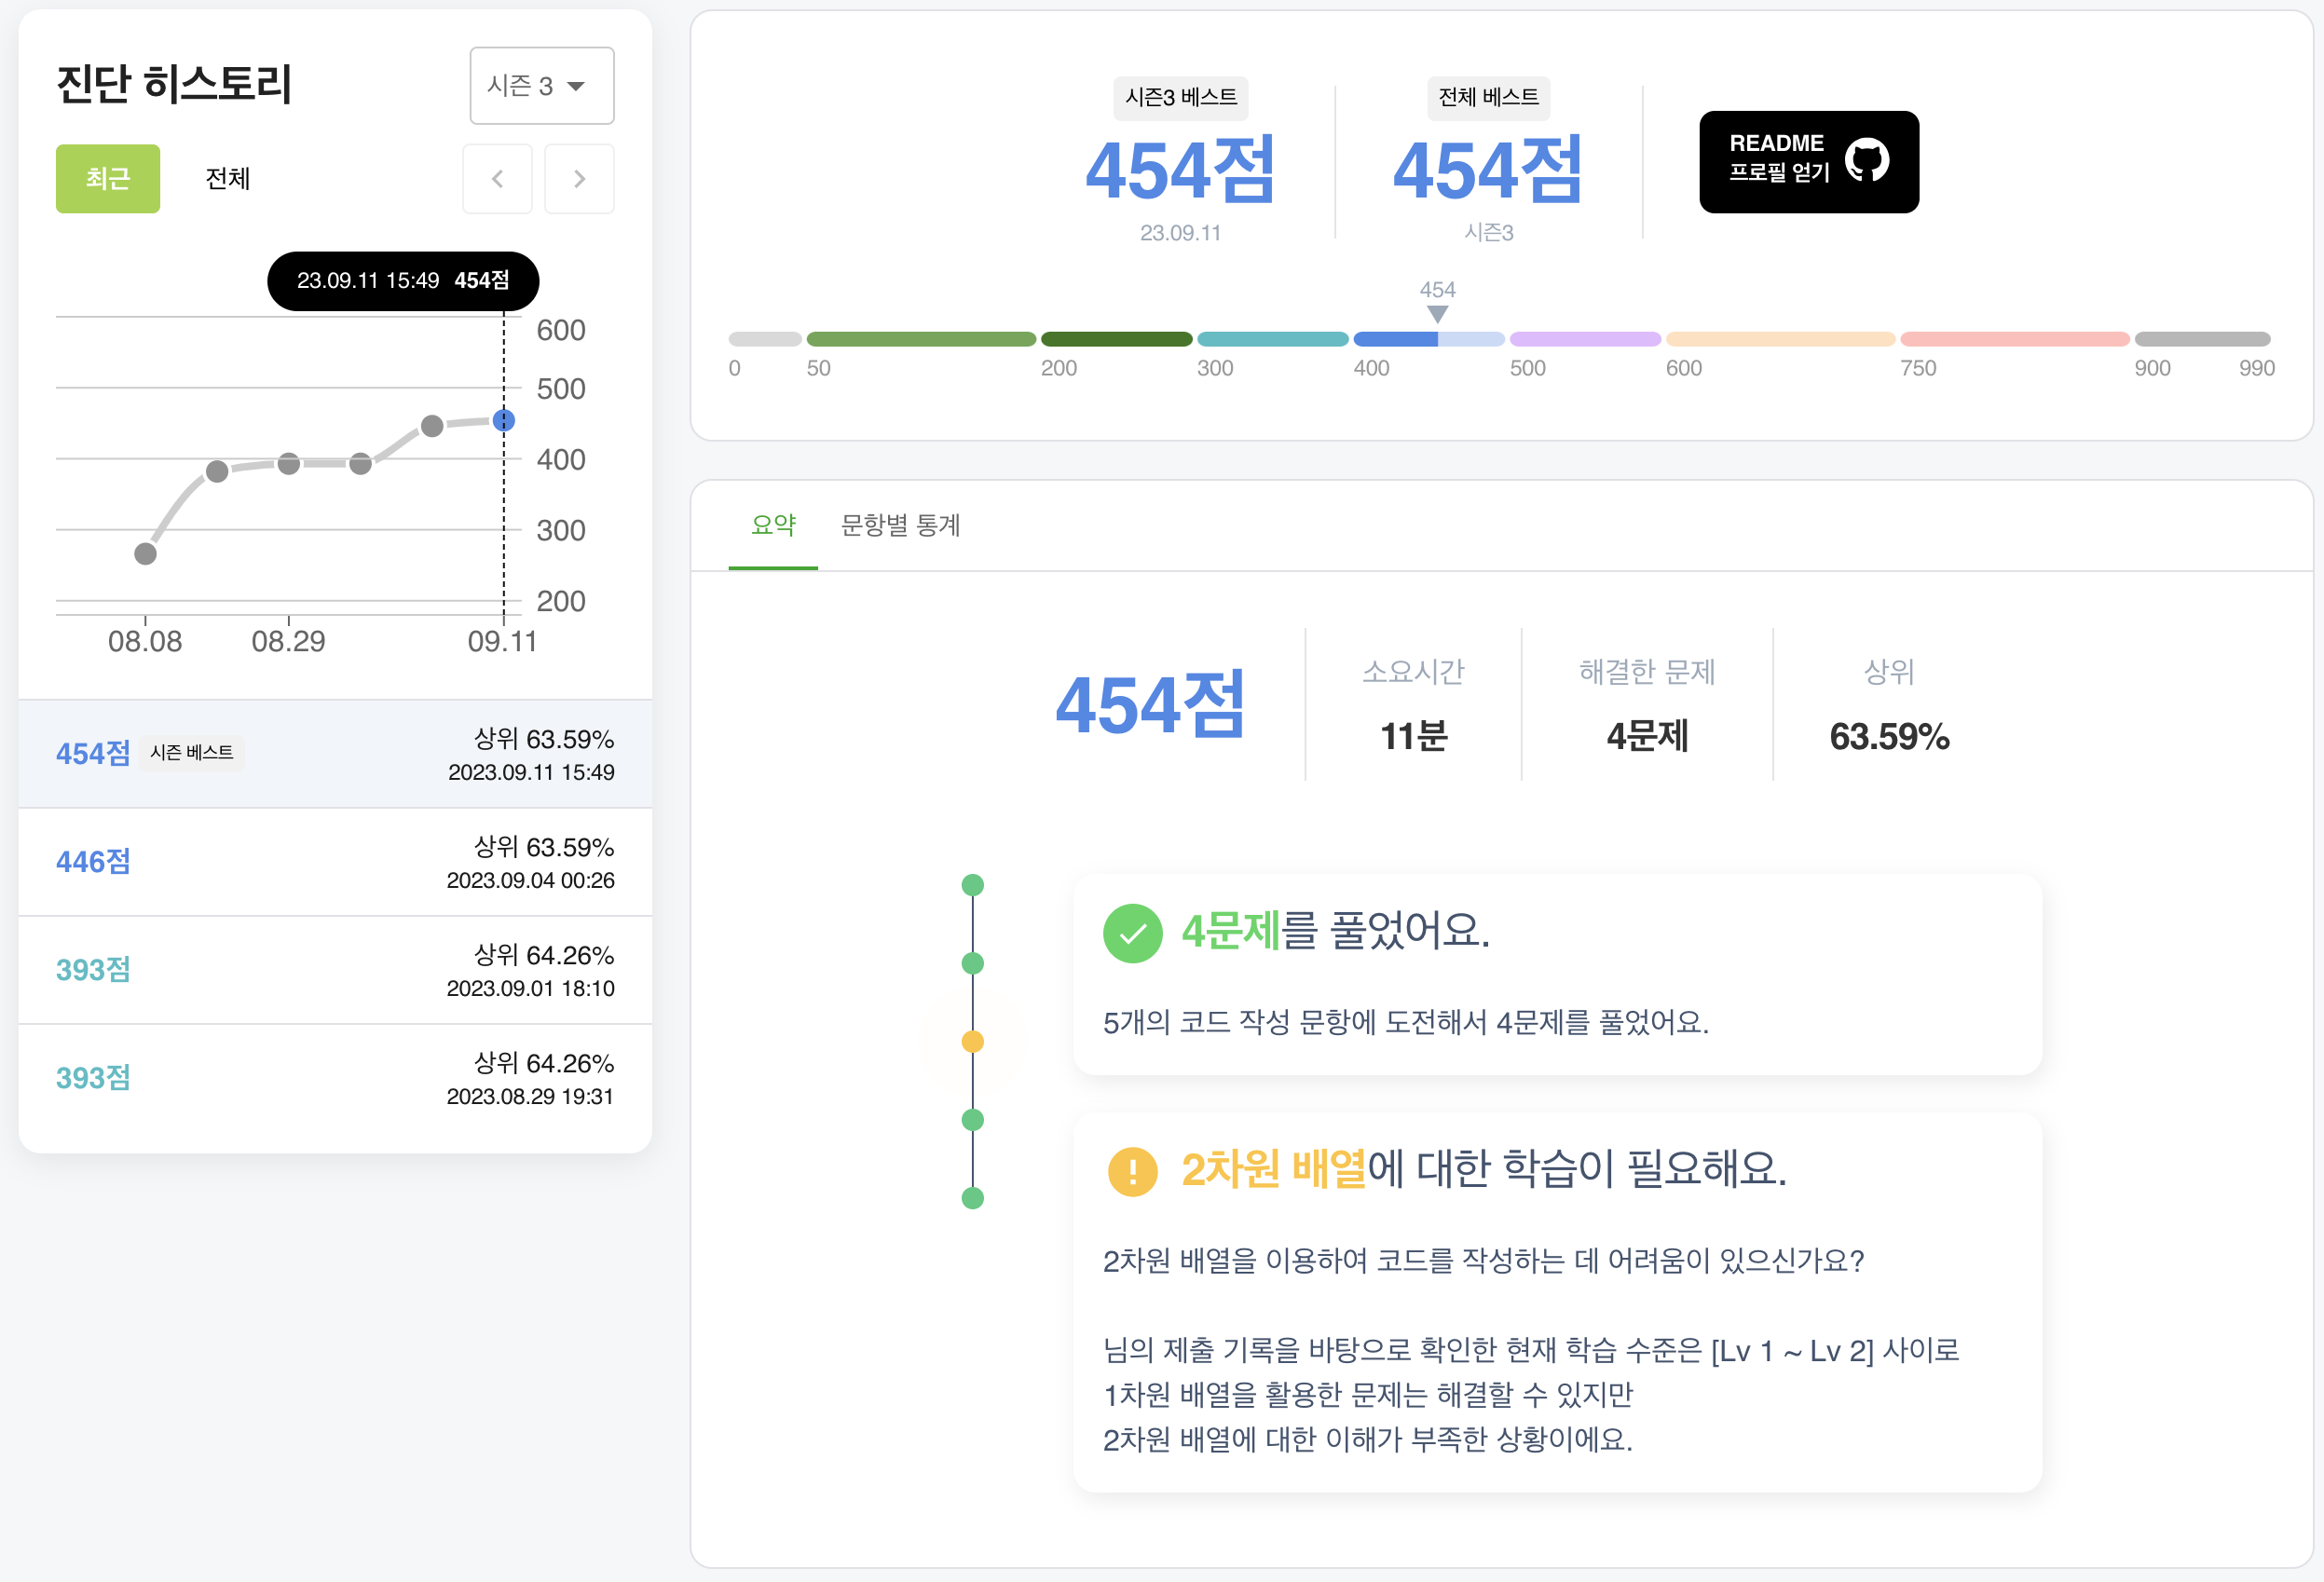
Task: Click the first gray data point near 08.08
Action: click(x=145, y=553)
